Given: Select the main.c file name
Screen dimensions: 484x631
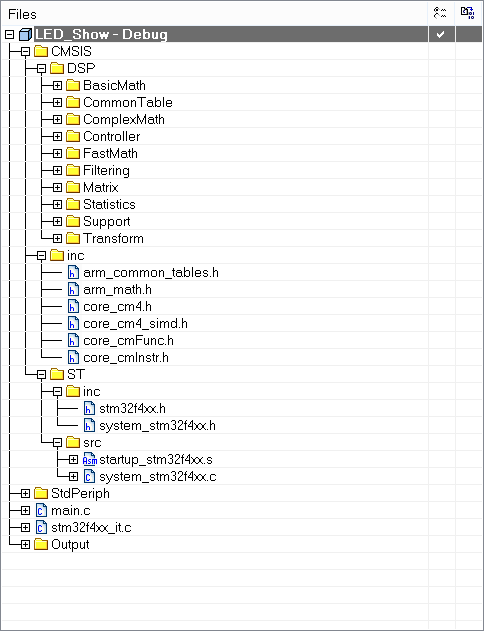Looking at the screenshot, I should [x=71, y=510].
